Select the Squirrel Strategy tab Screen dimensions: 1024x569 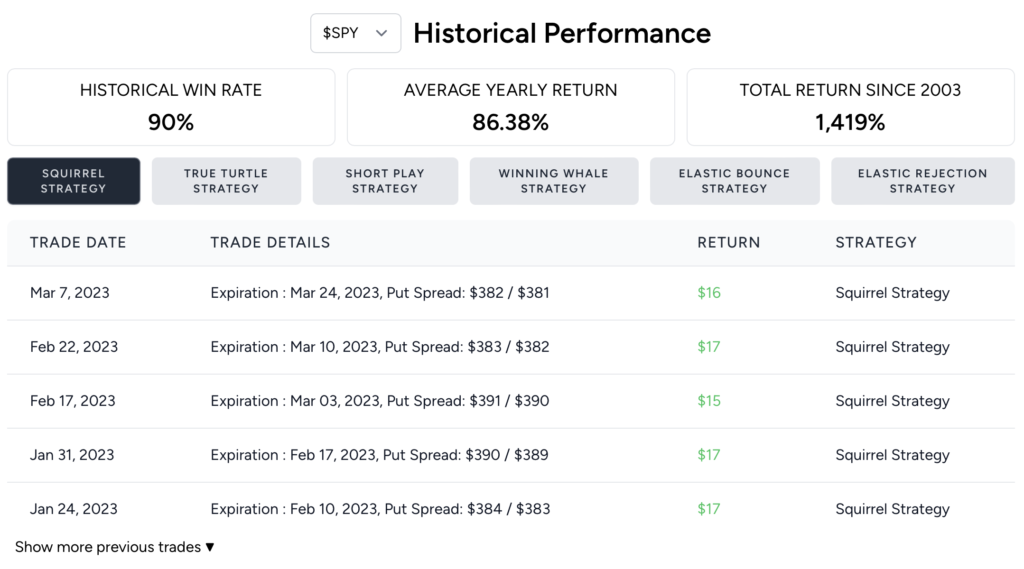pyautogui.click(x=74, y=181)
